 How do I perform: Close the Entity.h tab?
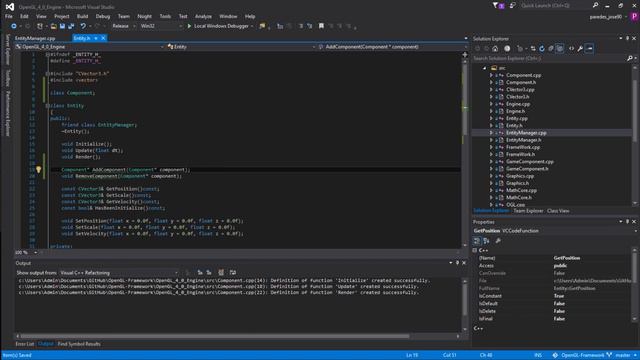tap(103, 38)
